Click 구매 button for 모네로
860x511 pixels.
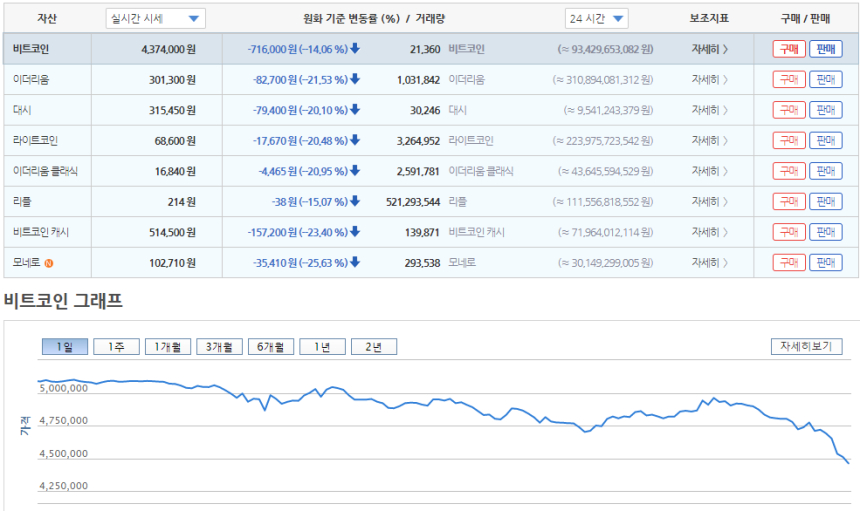(789, 263)
